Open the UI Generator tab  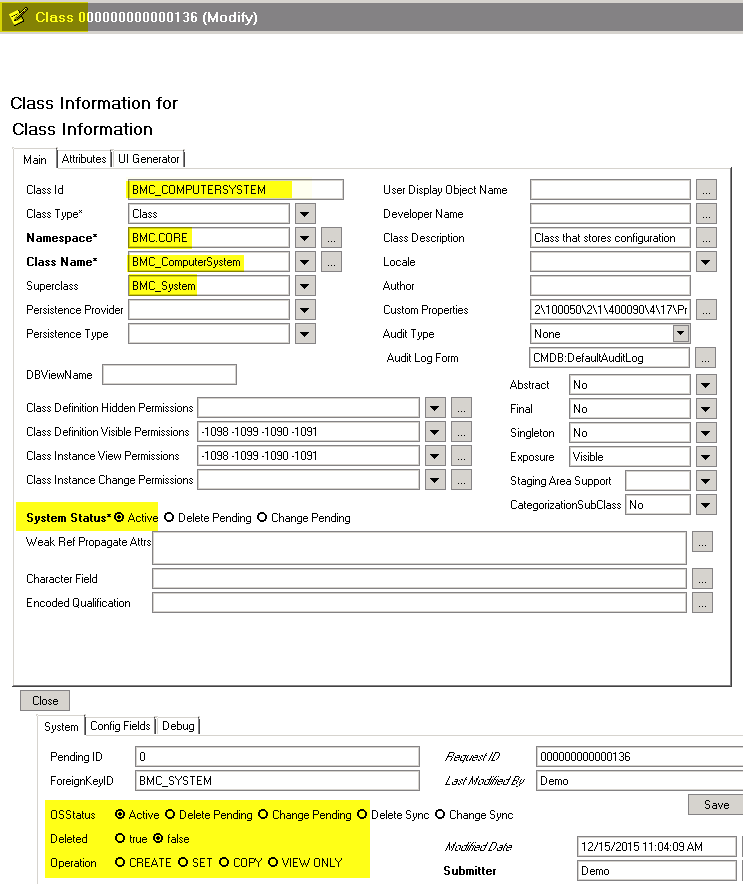pos(149,159)
